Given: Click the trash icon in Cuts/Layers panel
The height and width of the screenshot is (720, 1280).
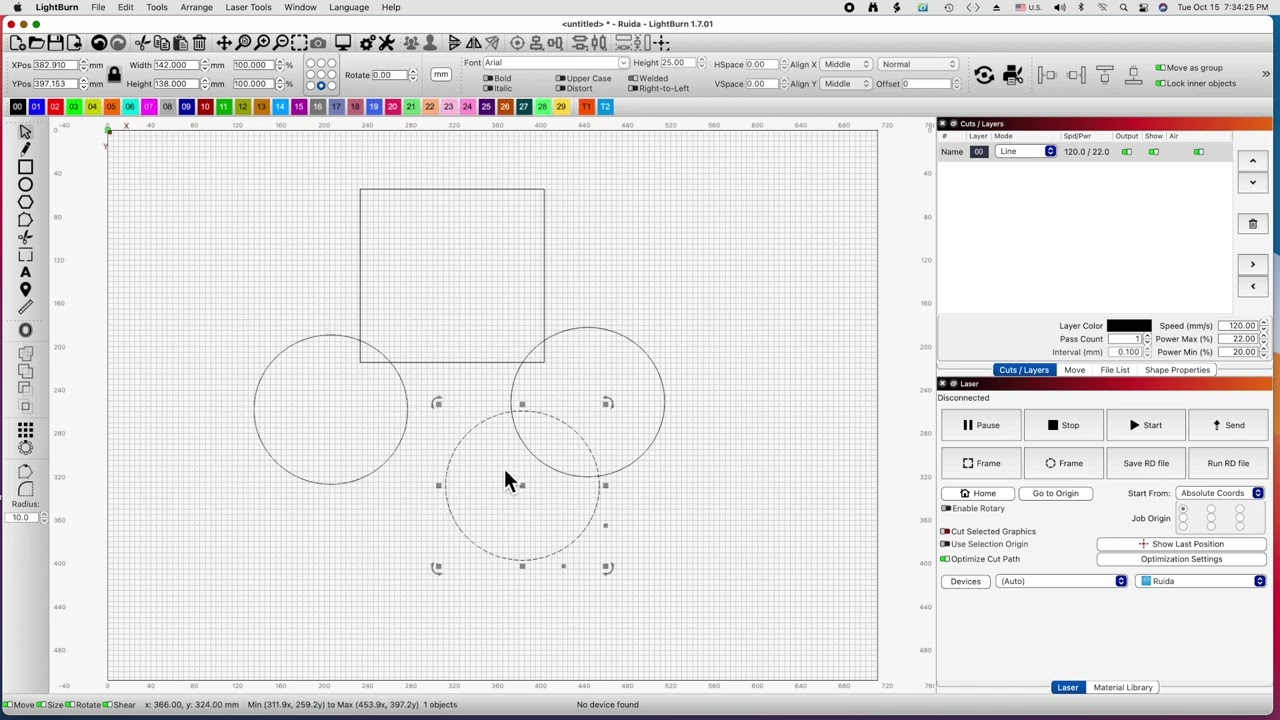Looking at the screenshot, I should (1252, 224).
